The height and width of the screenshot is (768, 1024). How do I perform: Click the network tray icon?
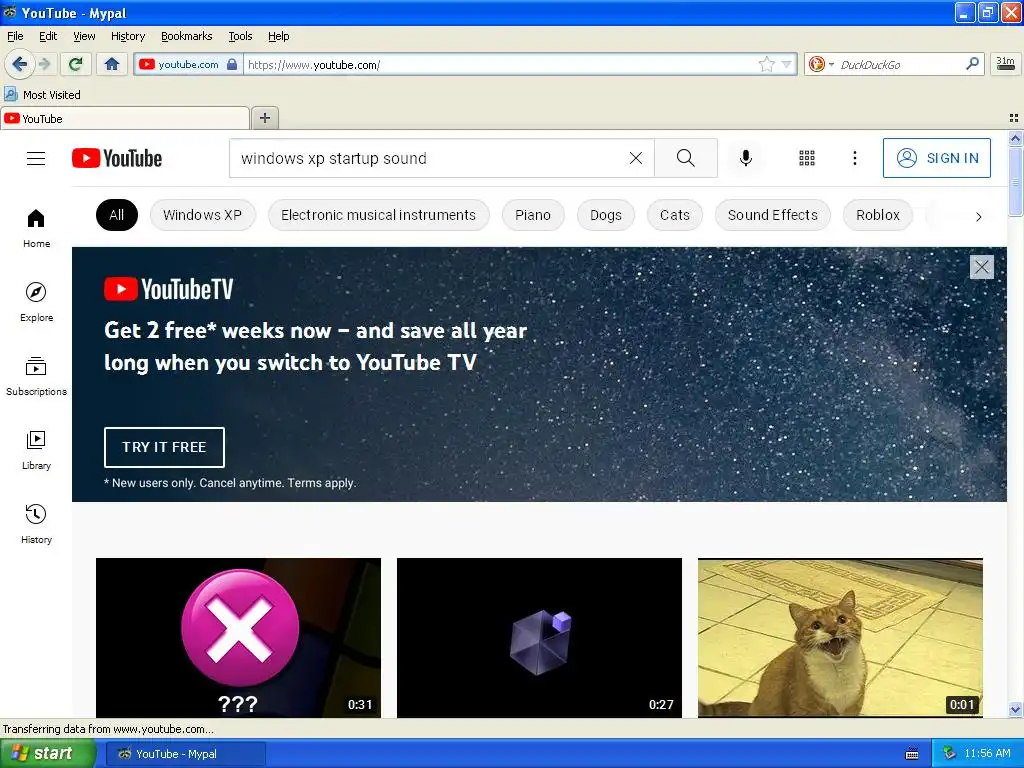click(x=949, y=754)
